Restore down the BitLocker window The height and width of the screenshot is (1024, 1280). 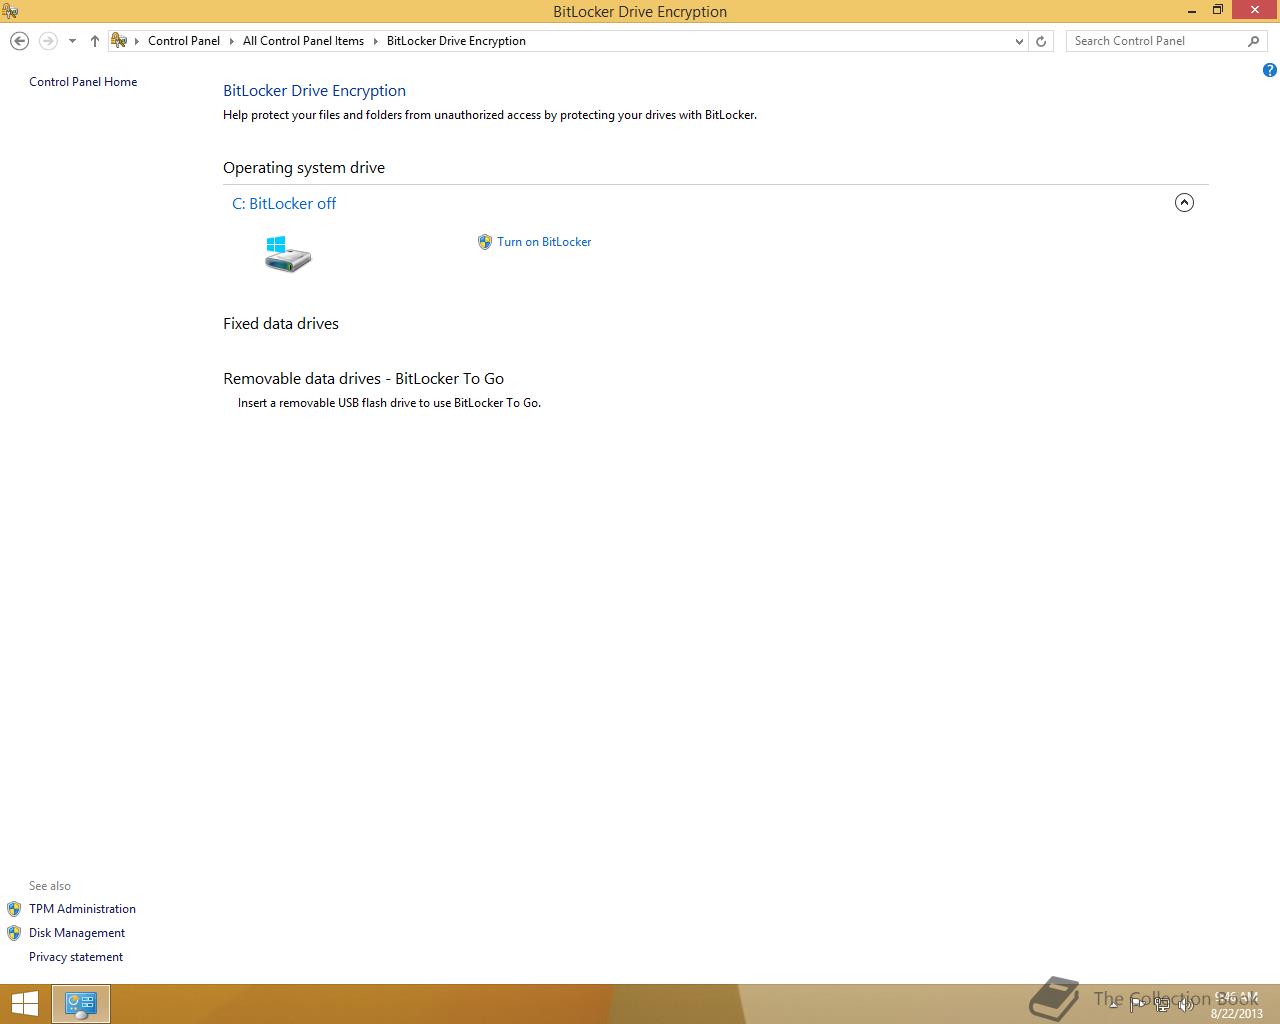1218,10
